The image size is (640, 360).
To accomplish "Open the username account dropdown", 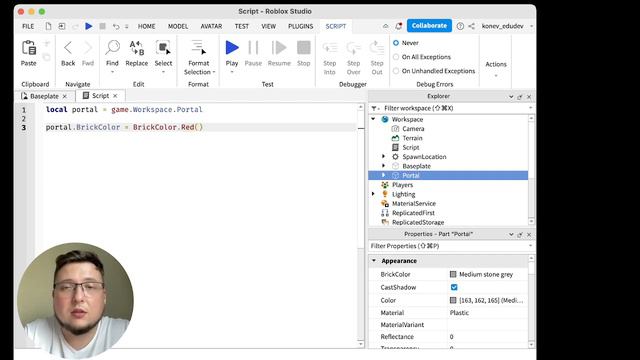I will click(531, 26).
